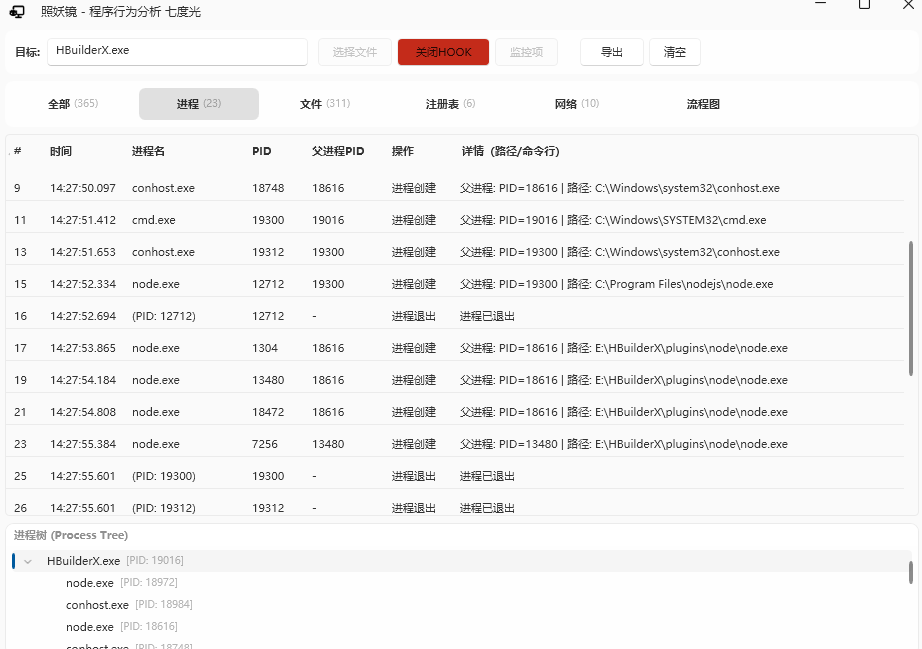Open the 网络 (10) tab
Screen dimensions: 922x649
(x=576, y=104)
